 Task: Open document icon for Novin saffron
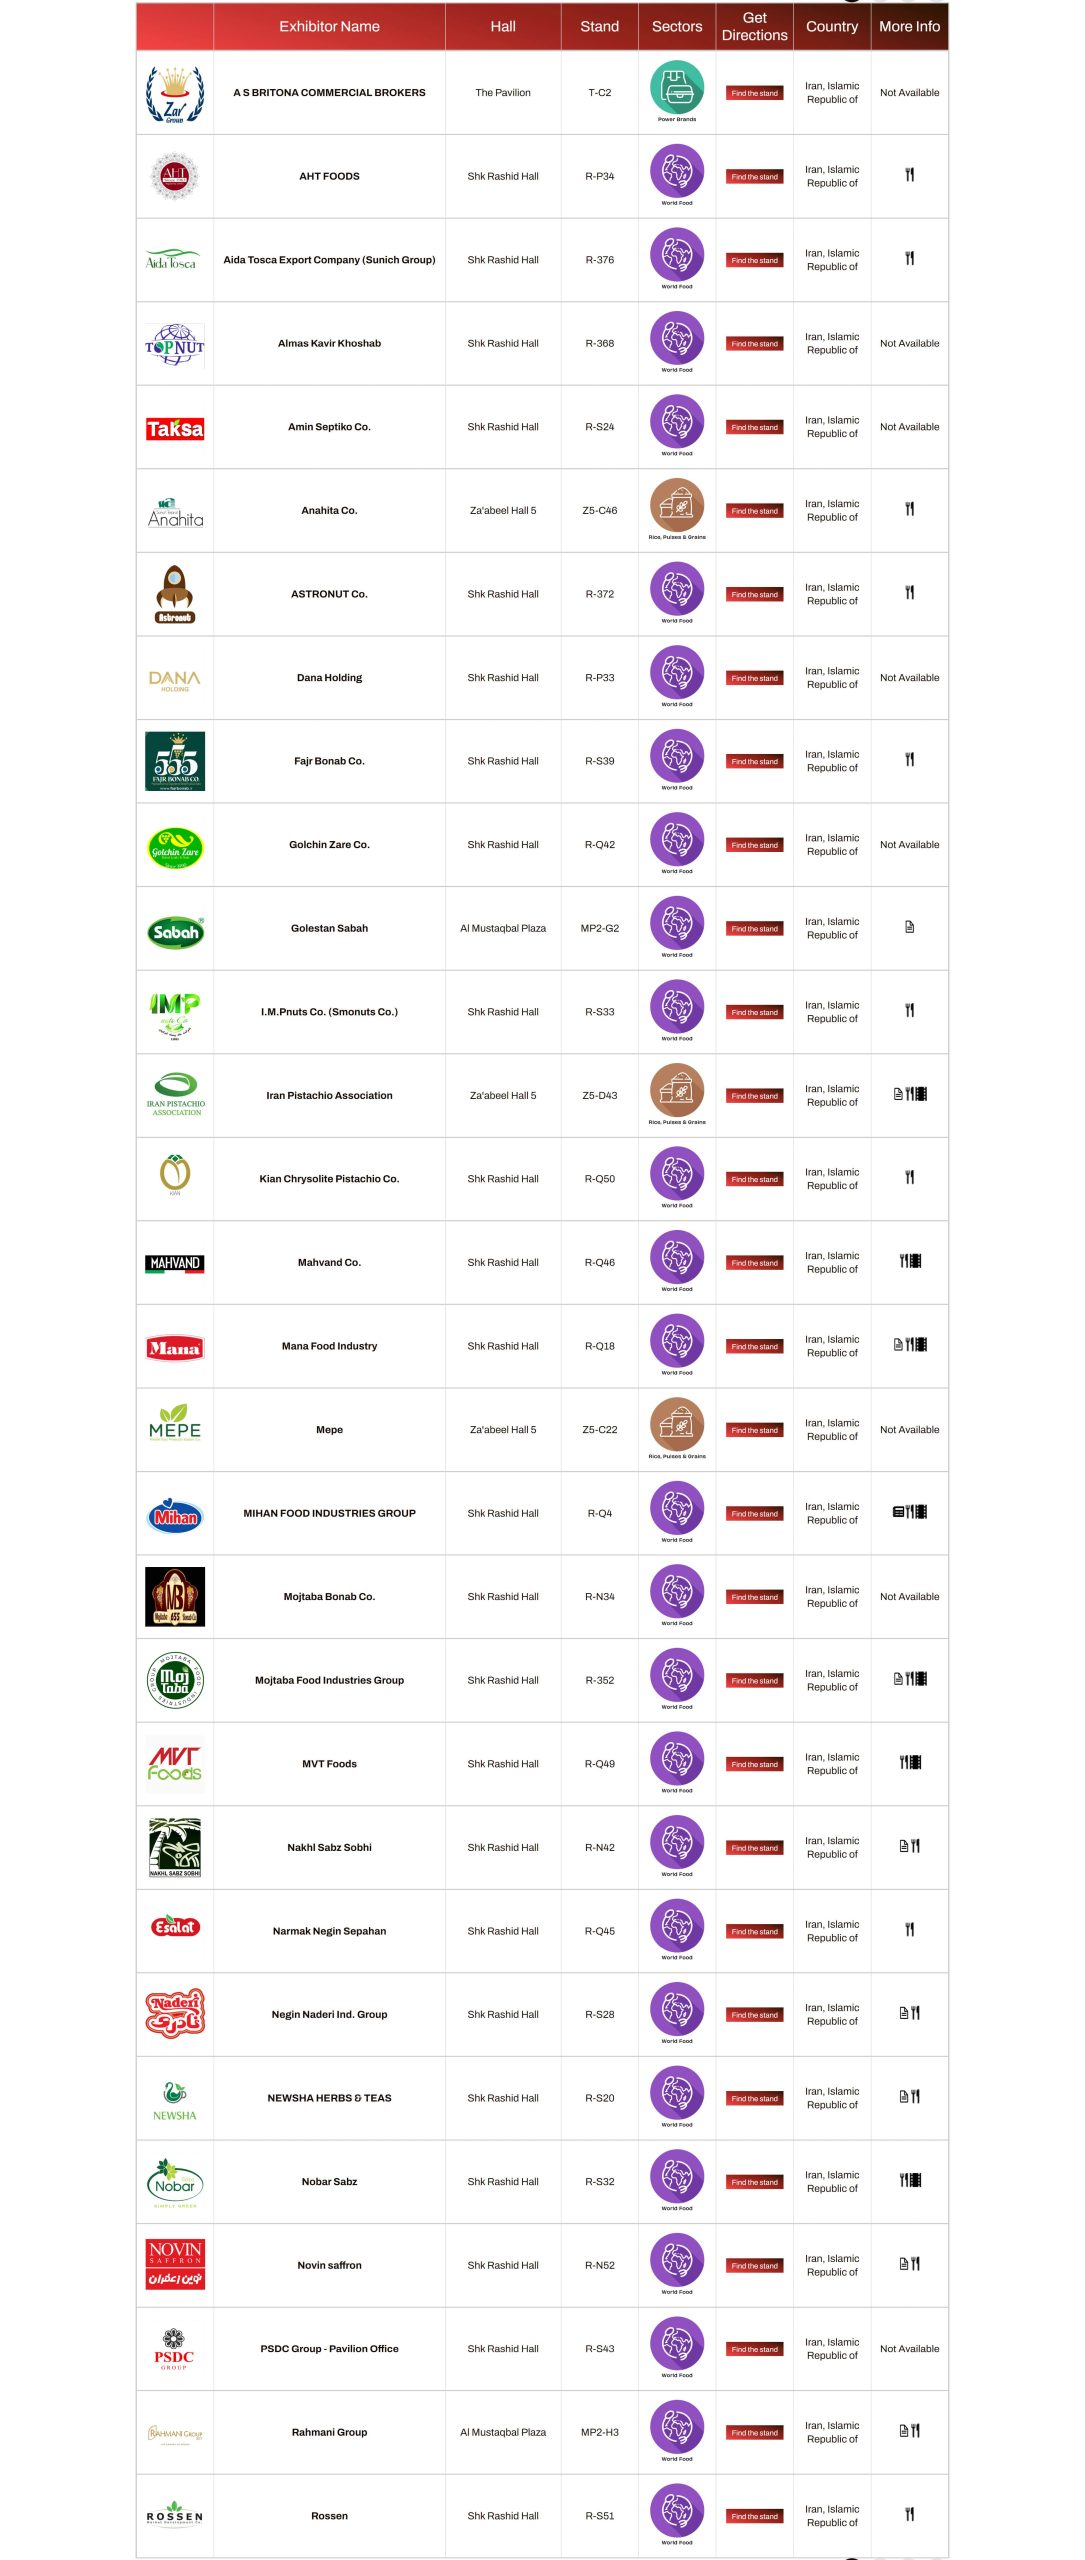coord(903,2264)
